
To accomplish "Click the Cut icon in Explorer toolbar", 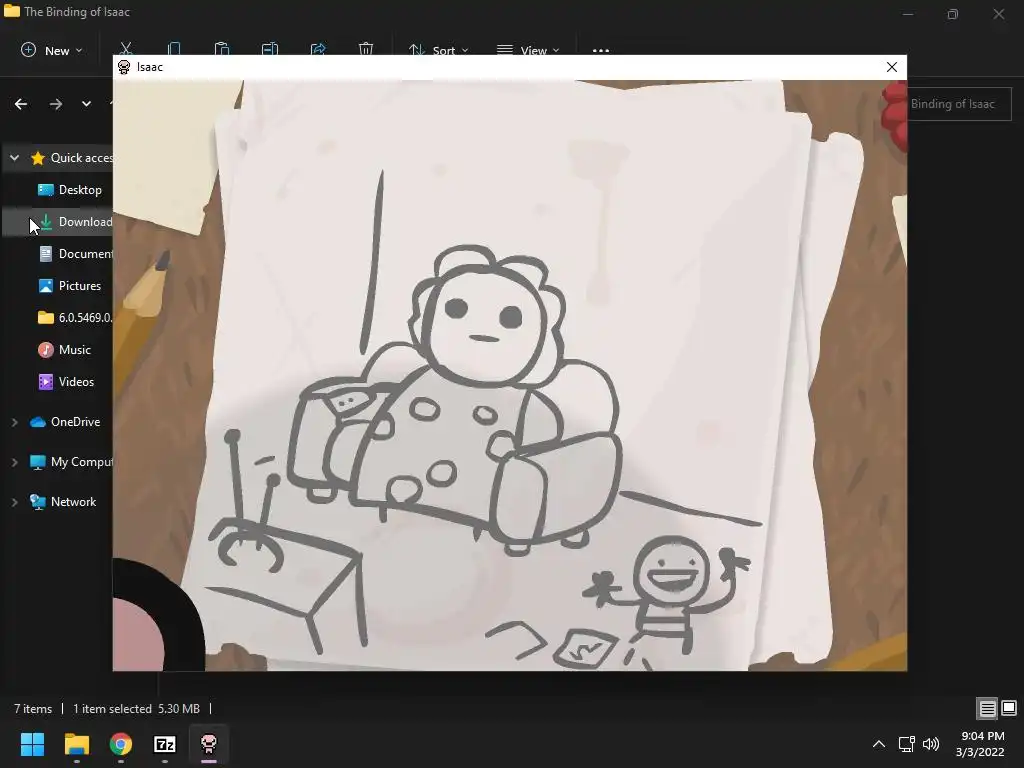I will 126,49.
